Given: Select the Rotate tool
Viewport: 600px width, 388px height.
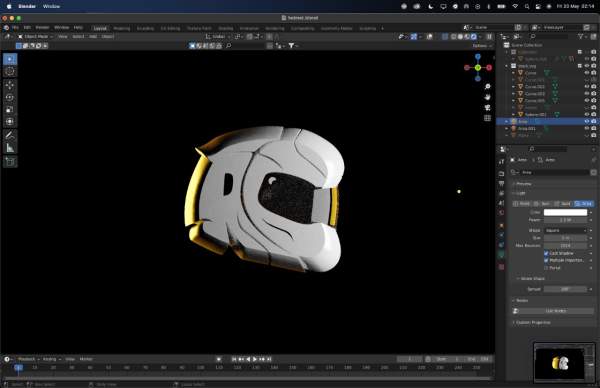Looking at the screenshot, I should [x=10, y=97].
